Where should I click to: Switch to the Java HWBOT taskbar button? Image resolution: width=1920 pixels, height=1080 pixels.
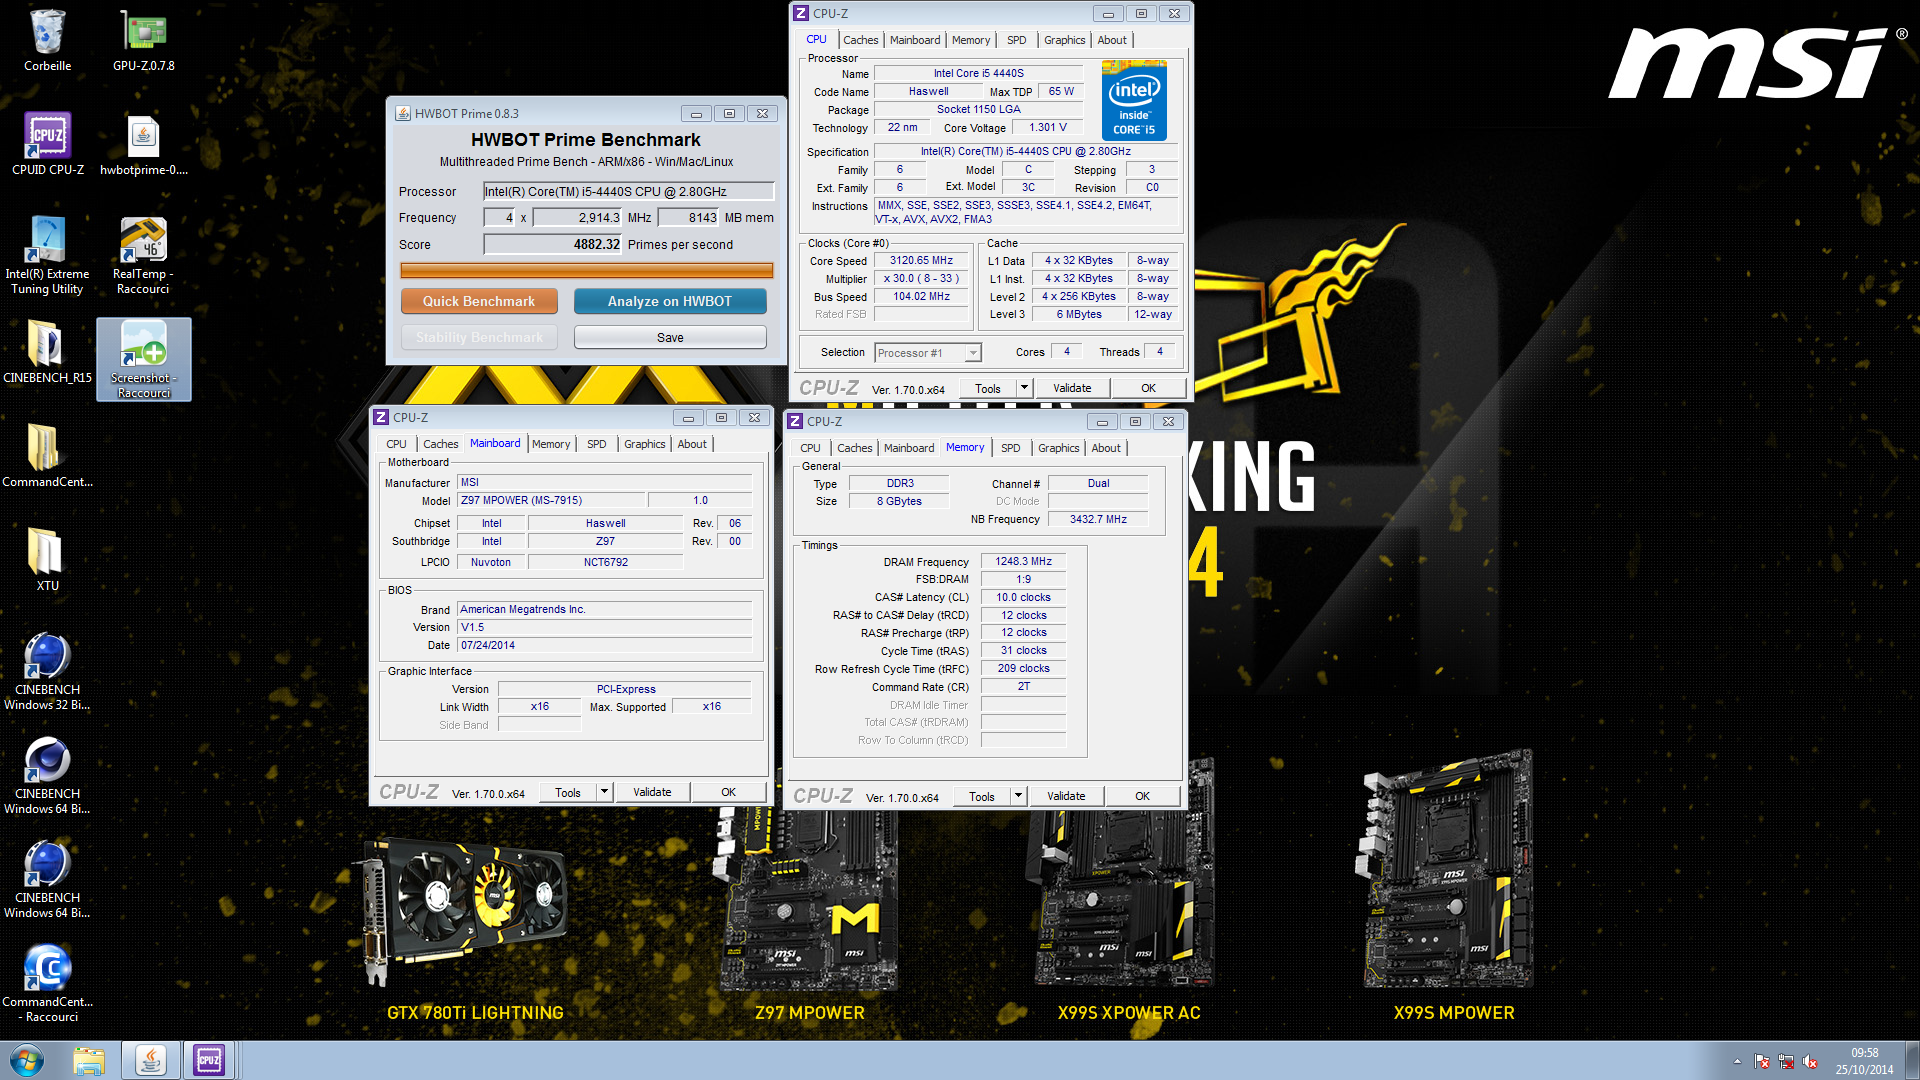(x=150, y=1060)
